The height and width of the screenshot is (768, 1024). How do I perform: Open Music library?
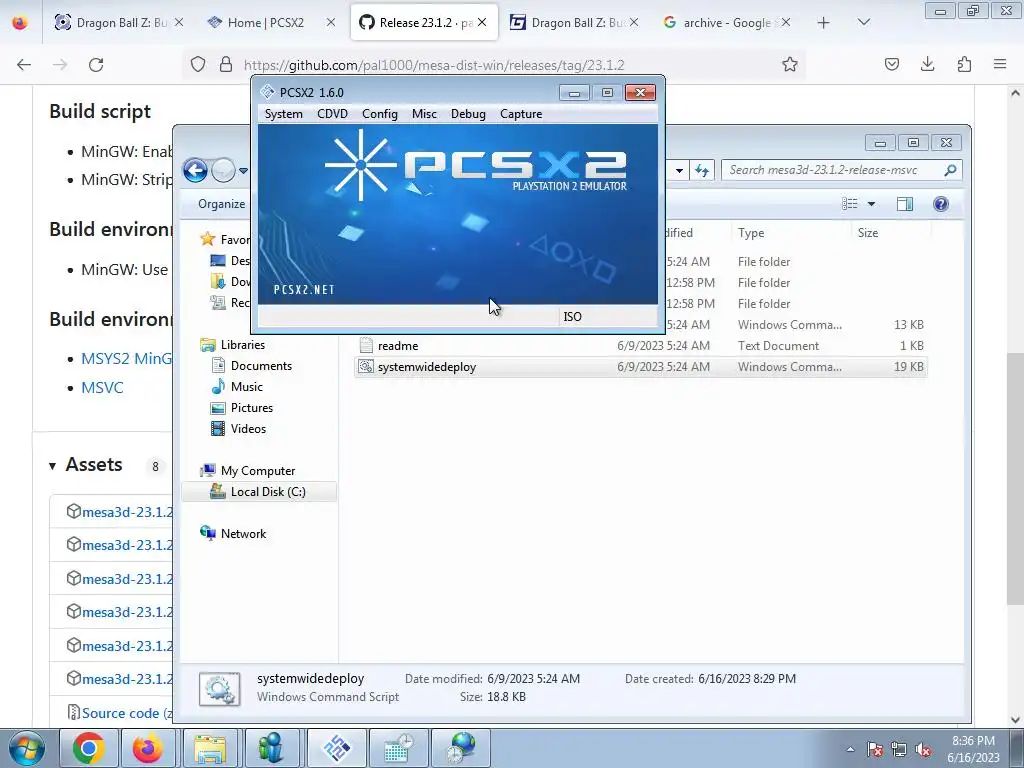coord(246,387)
